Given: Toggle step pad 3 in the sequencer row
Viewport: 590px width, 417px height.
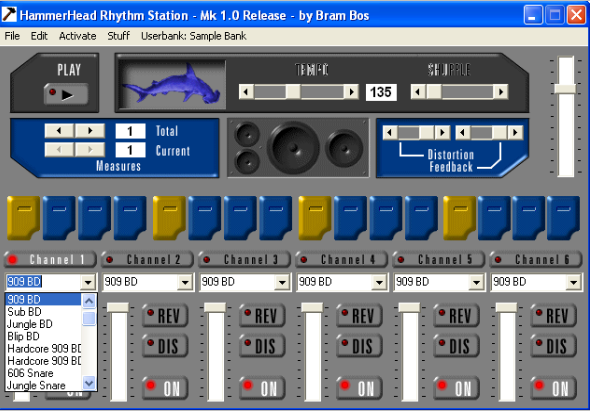Looking at the screenshot, I should pyautogui.click(x=94, y=218).
